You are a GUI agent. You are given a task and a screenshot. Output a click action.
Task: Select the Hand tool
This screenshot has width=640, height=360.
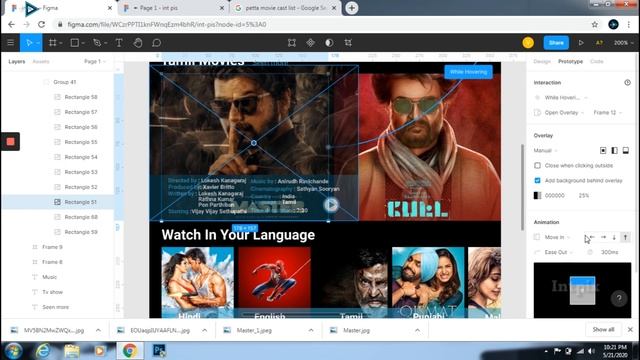tap(138, 43)
